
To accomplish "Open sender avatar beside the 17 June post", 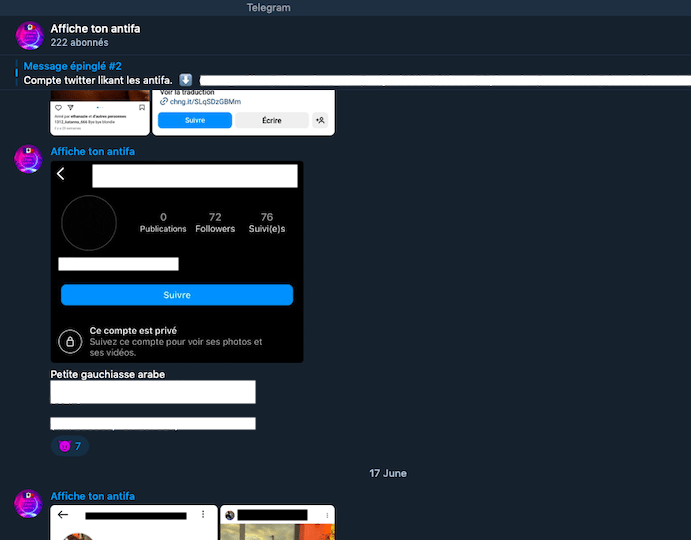I will (28, 503).
